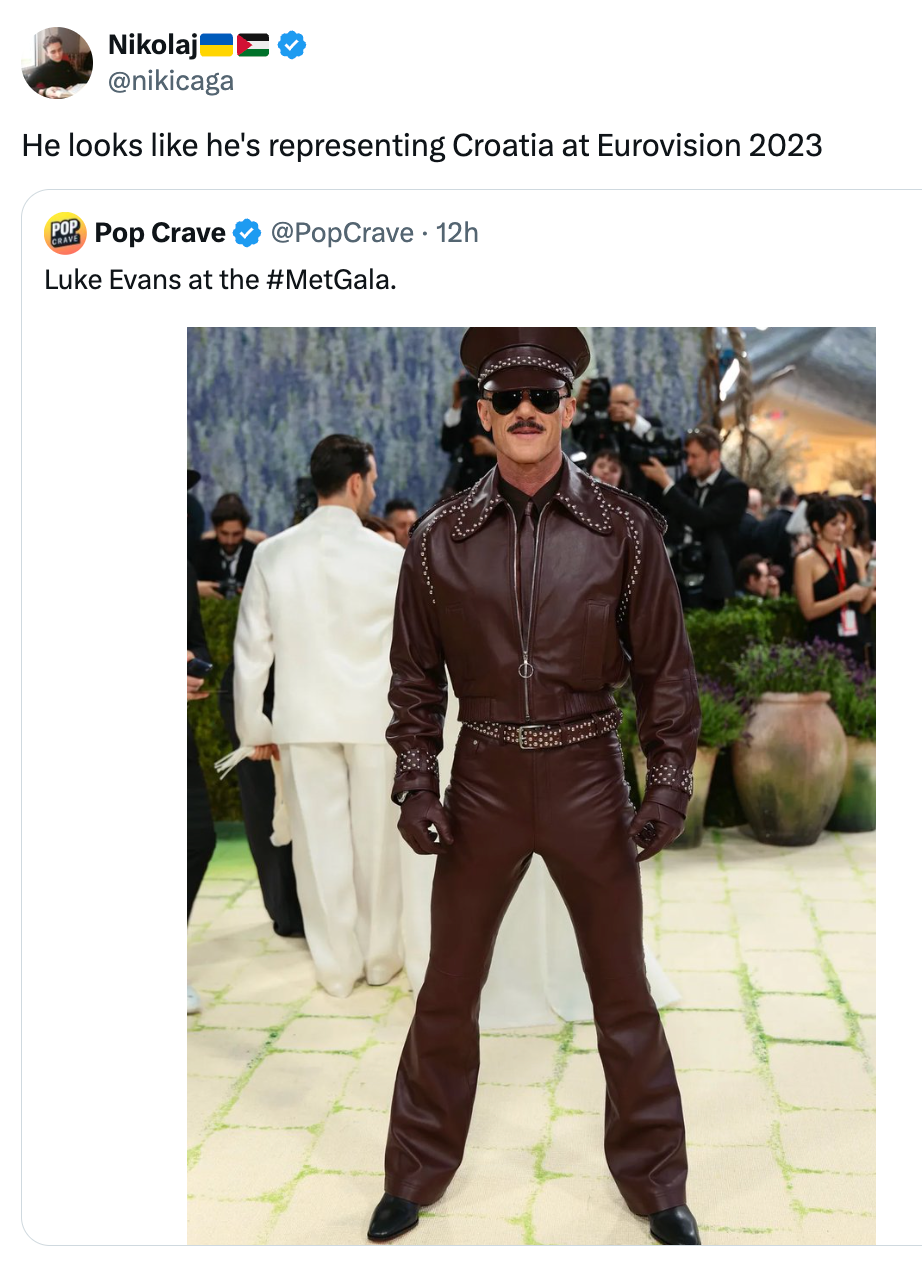The height and width of the screenshot is (1262, 922).
Task: Click the Palestine flag emoji beside Nikolaj
Action: click(253, 44)
